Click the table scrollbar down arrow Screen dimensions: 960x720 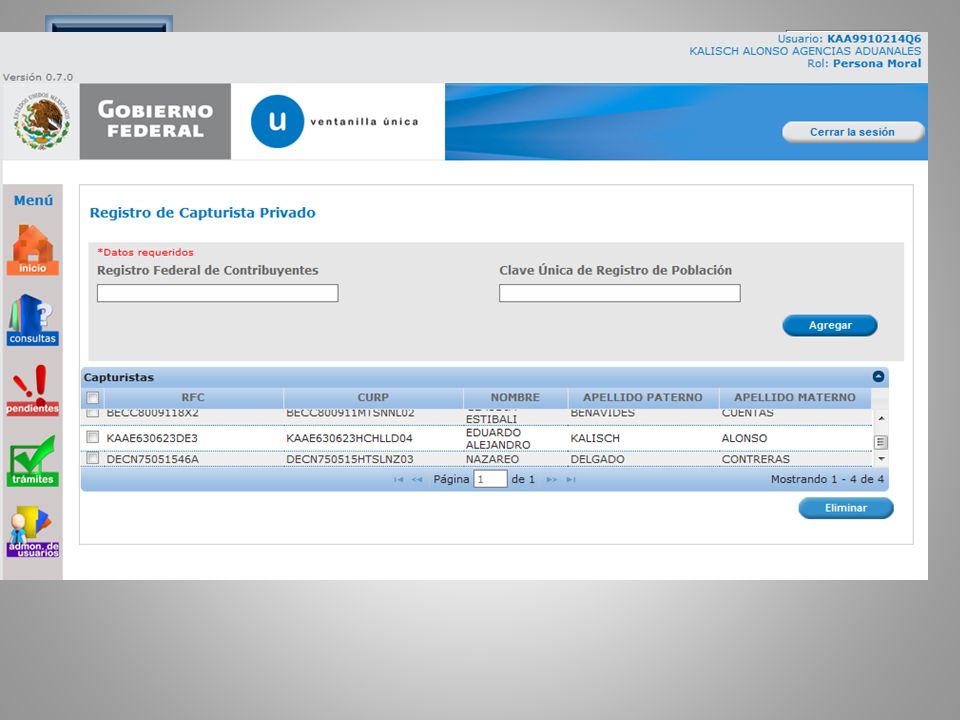coord(881,459)
